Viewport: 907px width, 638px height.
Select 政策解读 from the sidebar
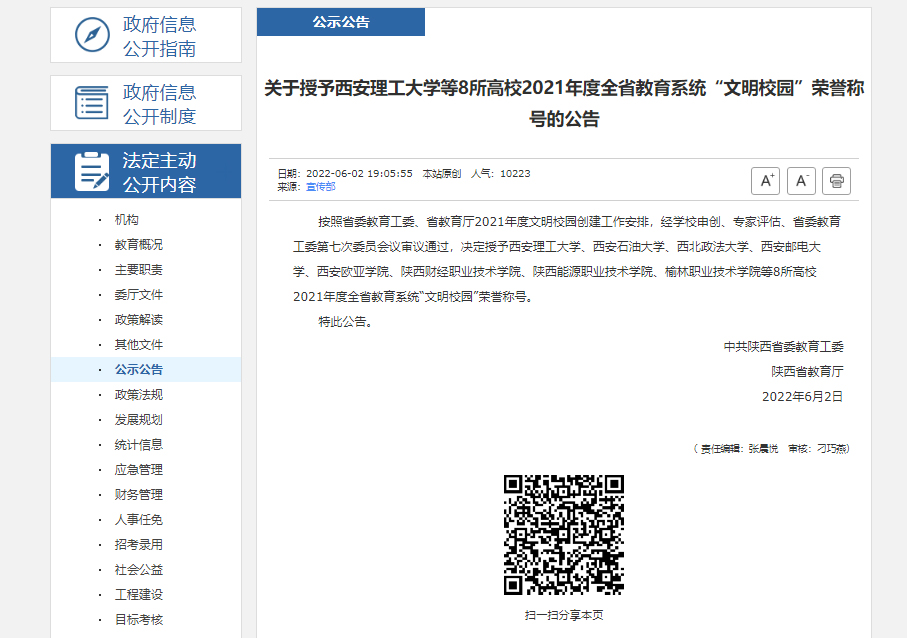(x=138, y=320)
